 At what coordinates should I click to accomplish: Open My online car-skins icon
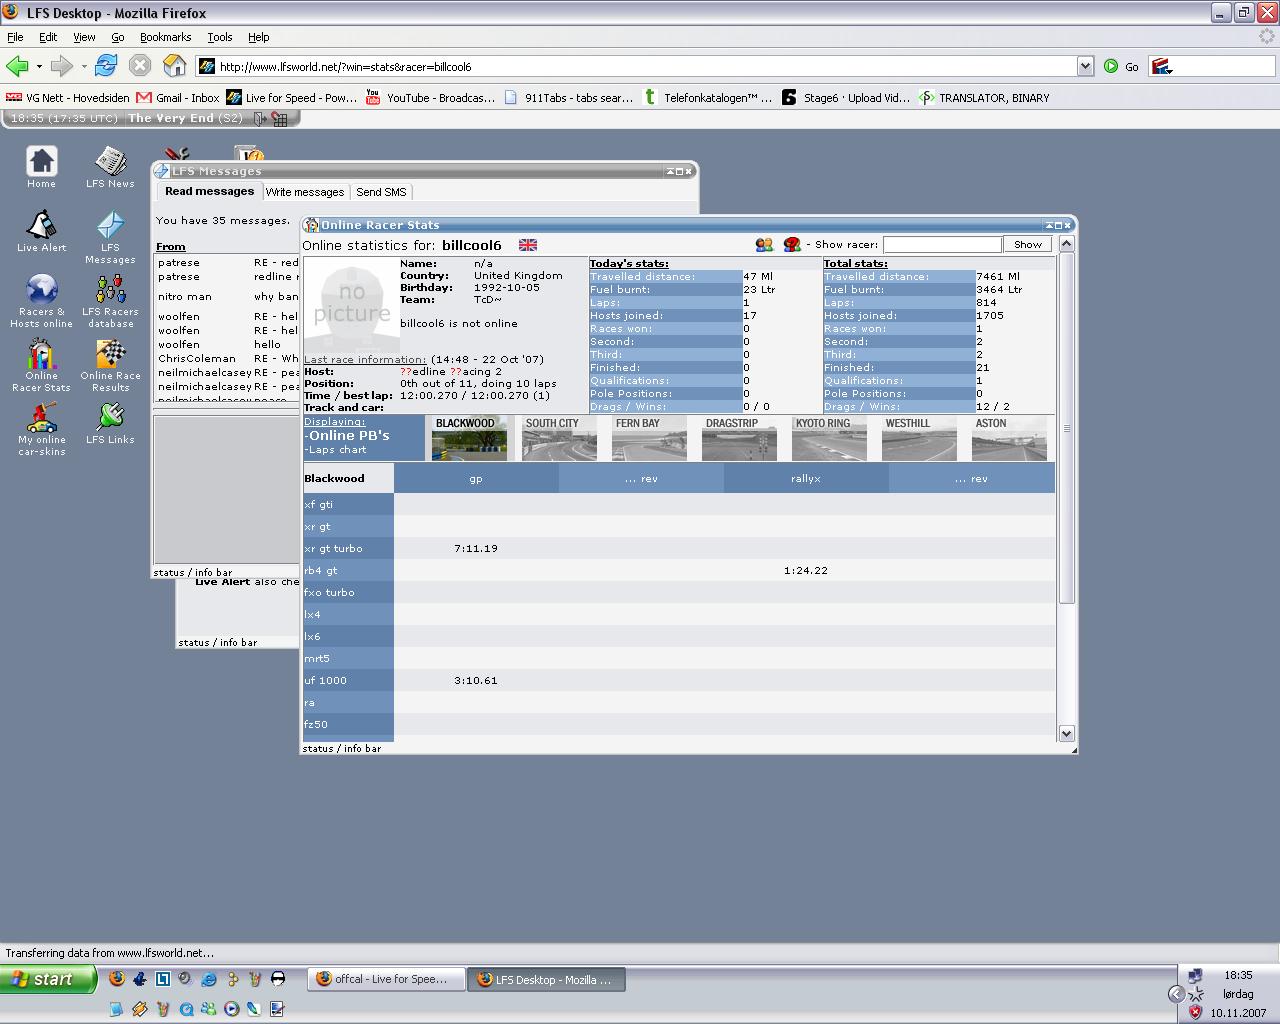click(41, 429)
